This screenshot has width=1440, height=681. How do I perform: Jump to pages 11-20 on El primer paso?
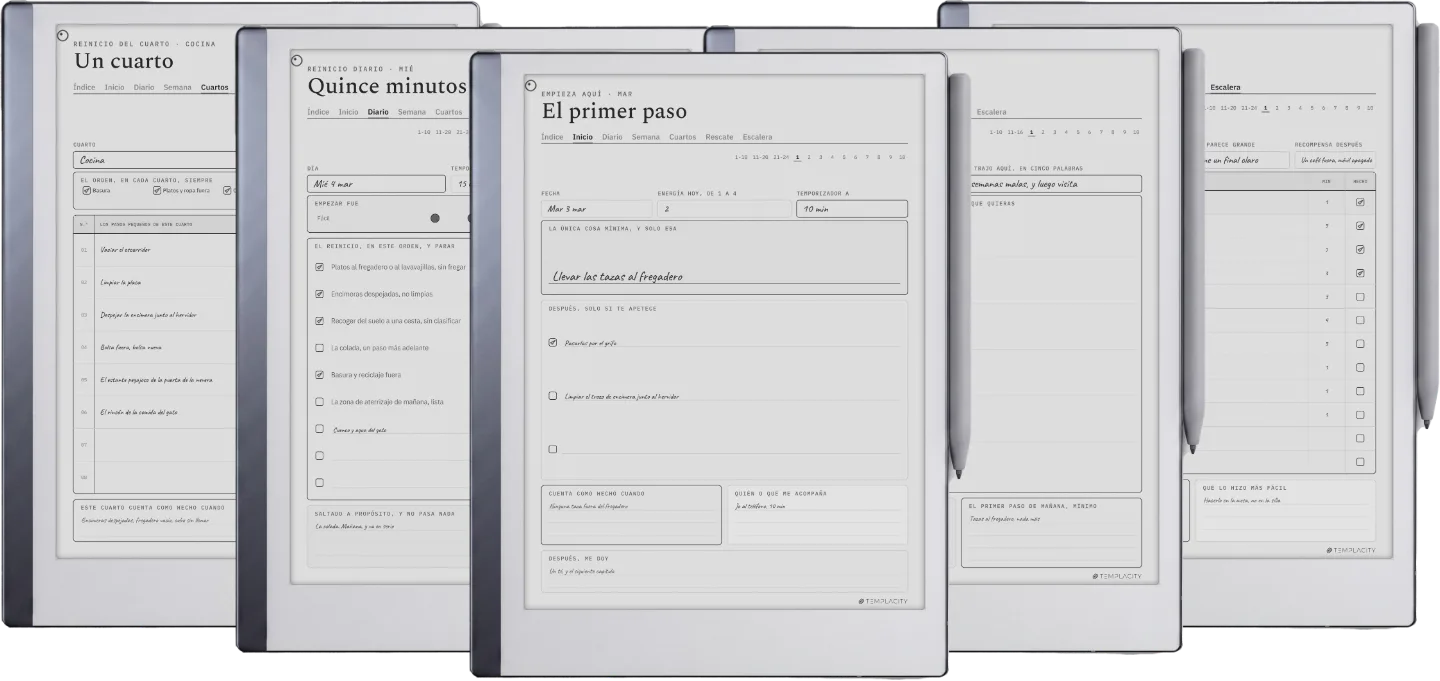[x=761, y=157]
